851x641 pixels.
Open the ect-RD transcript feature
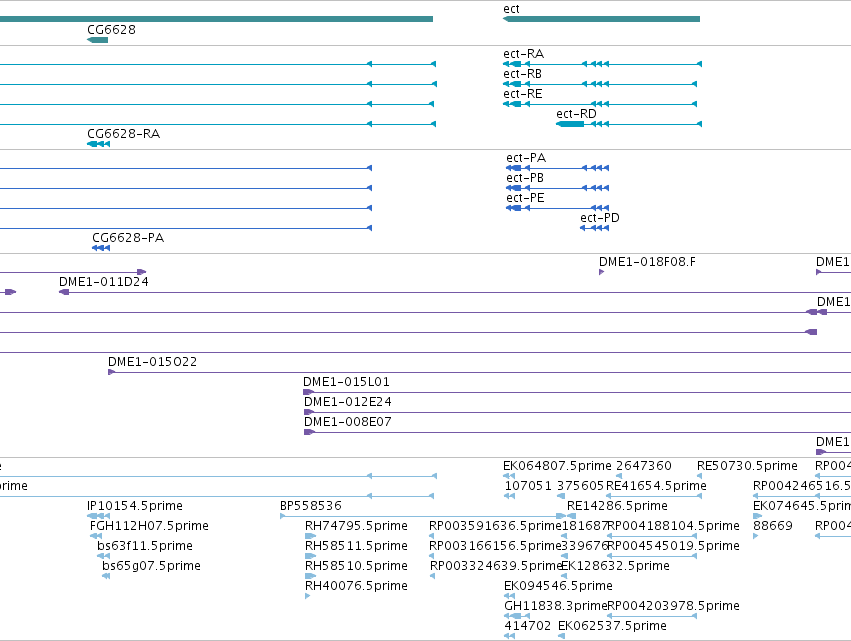pyautogui.click(x=629, y=124)
